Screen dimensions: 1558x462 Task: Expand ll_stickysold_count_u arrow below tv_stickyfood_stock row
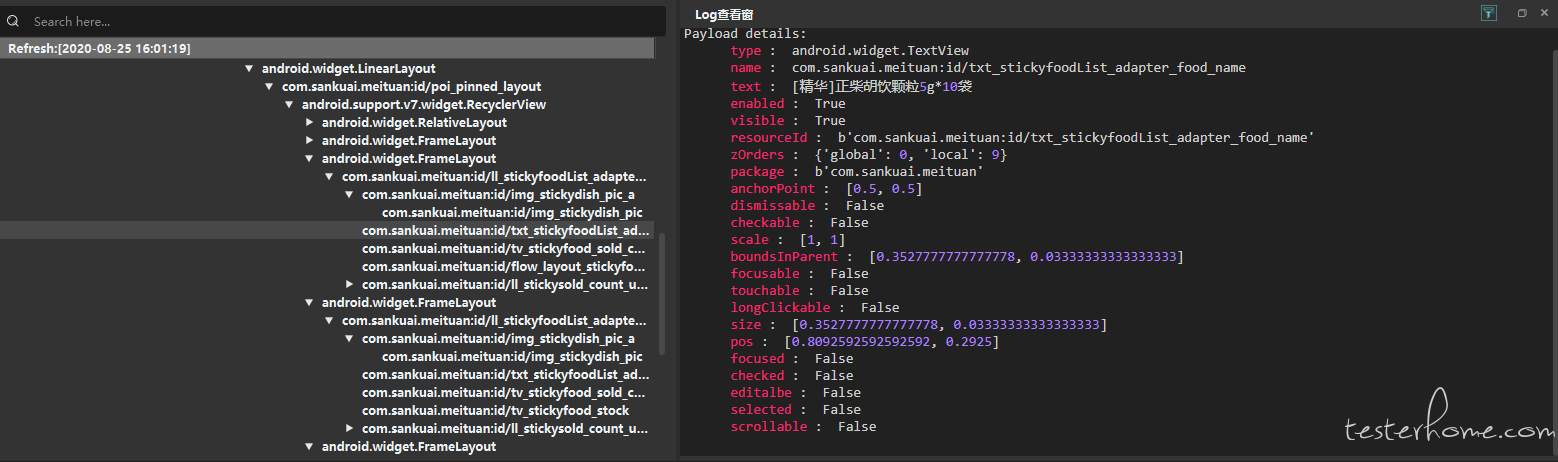click(x=349, y=429)
